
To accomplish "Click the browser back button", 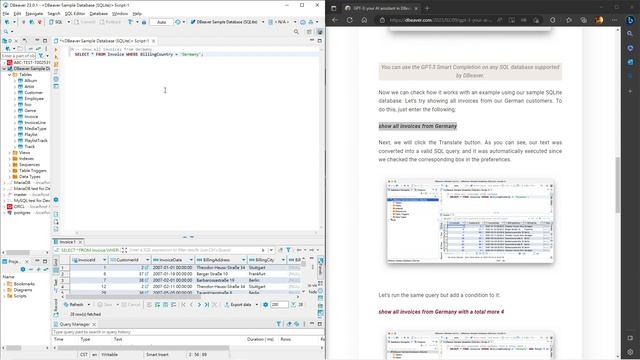I will coord(335,20).
